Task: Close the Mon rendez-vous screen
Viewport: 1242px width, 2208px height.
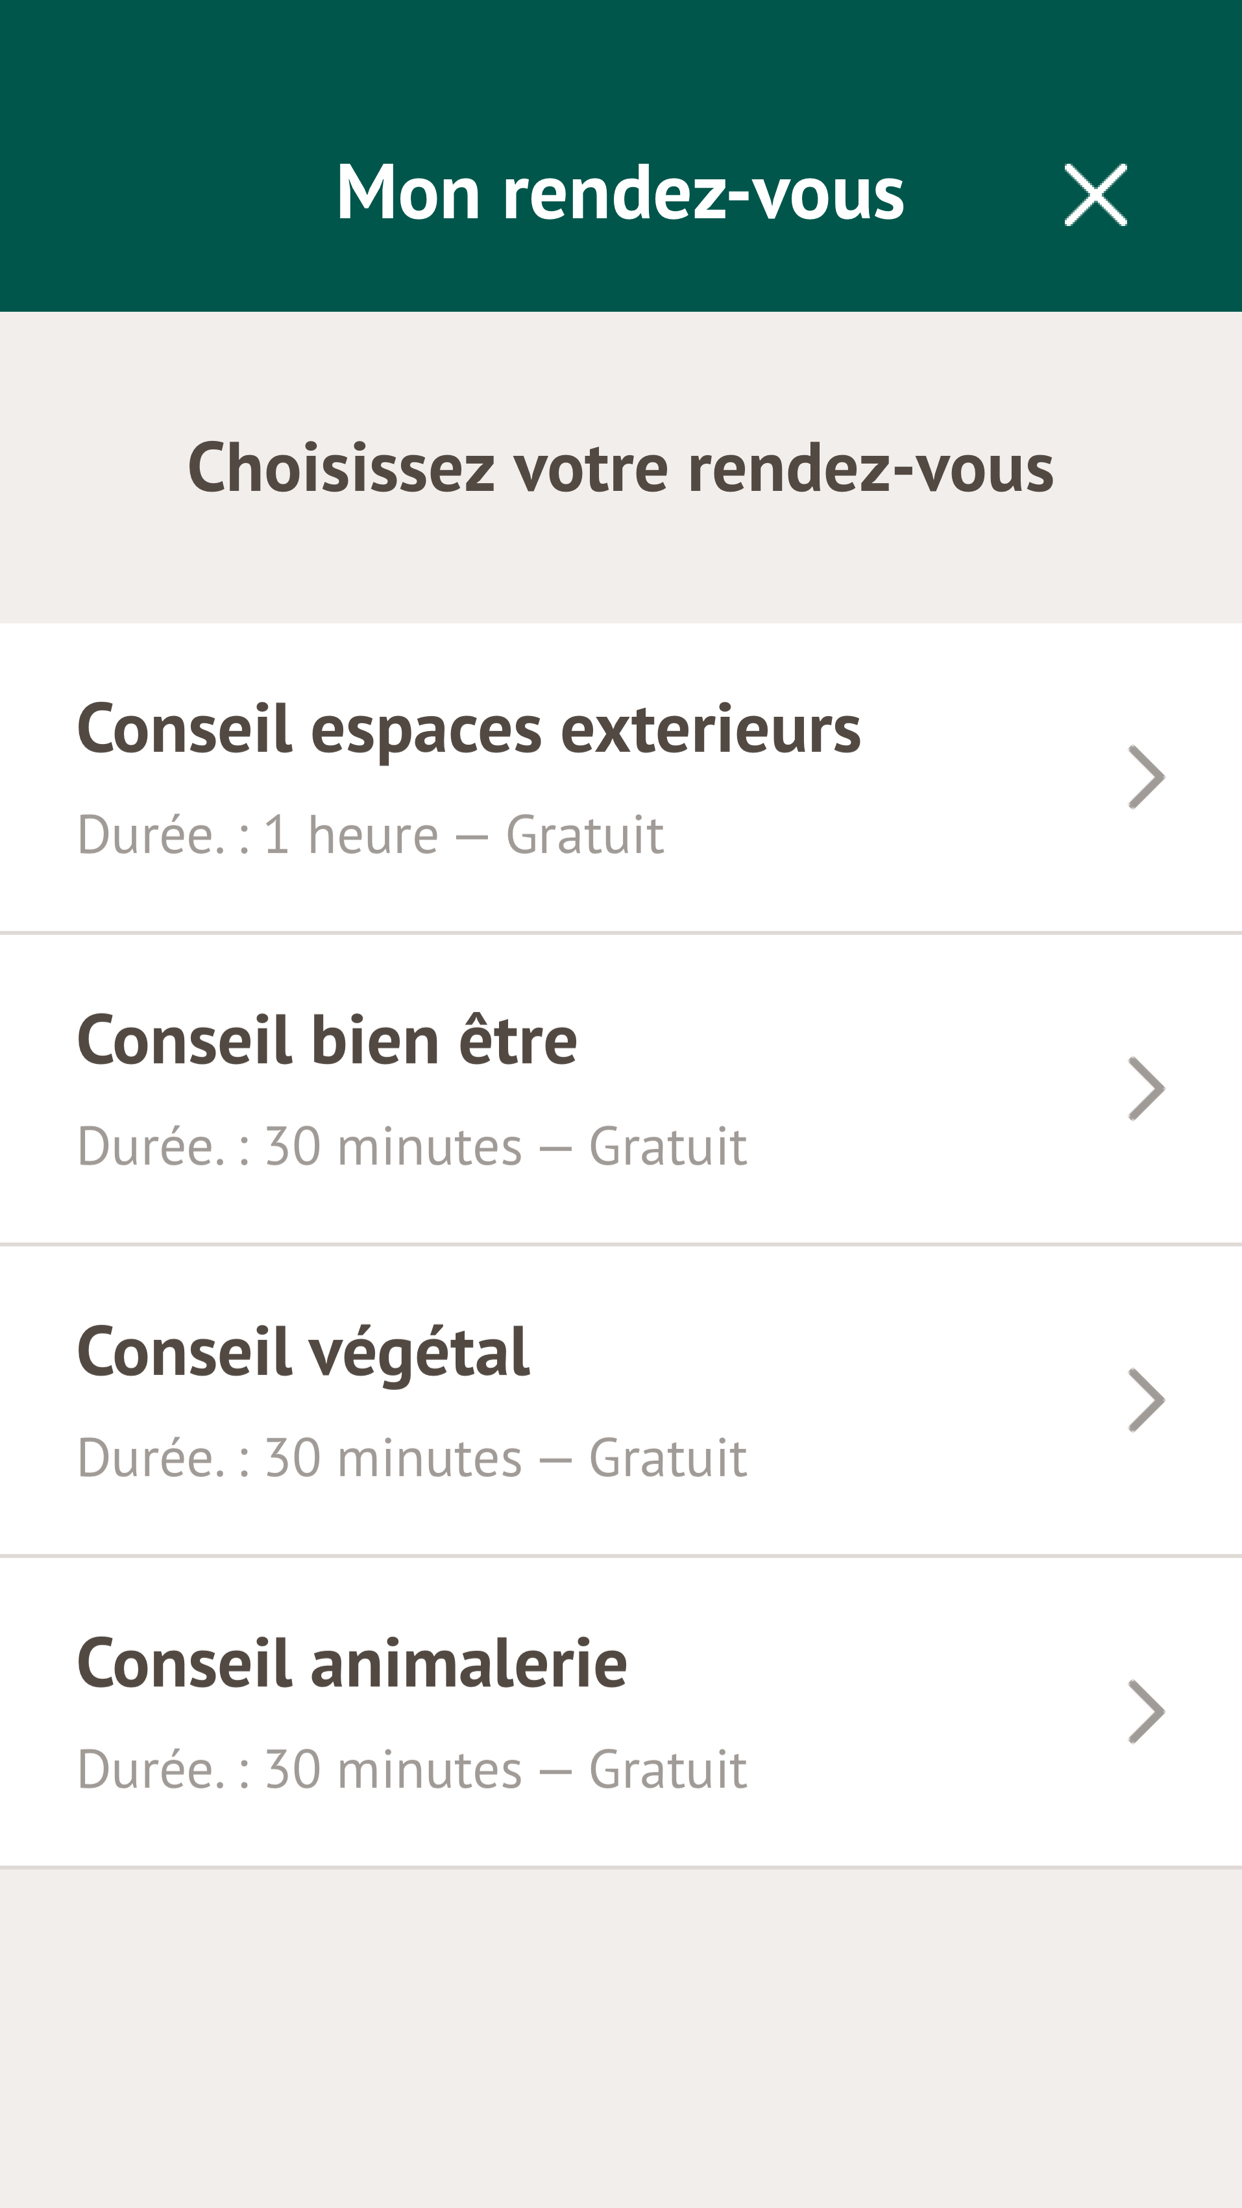Action: pos(1095,195)
